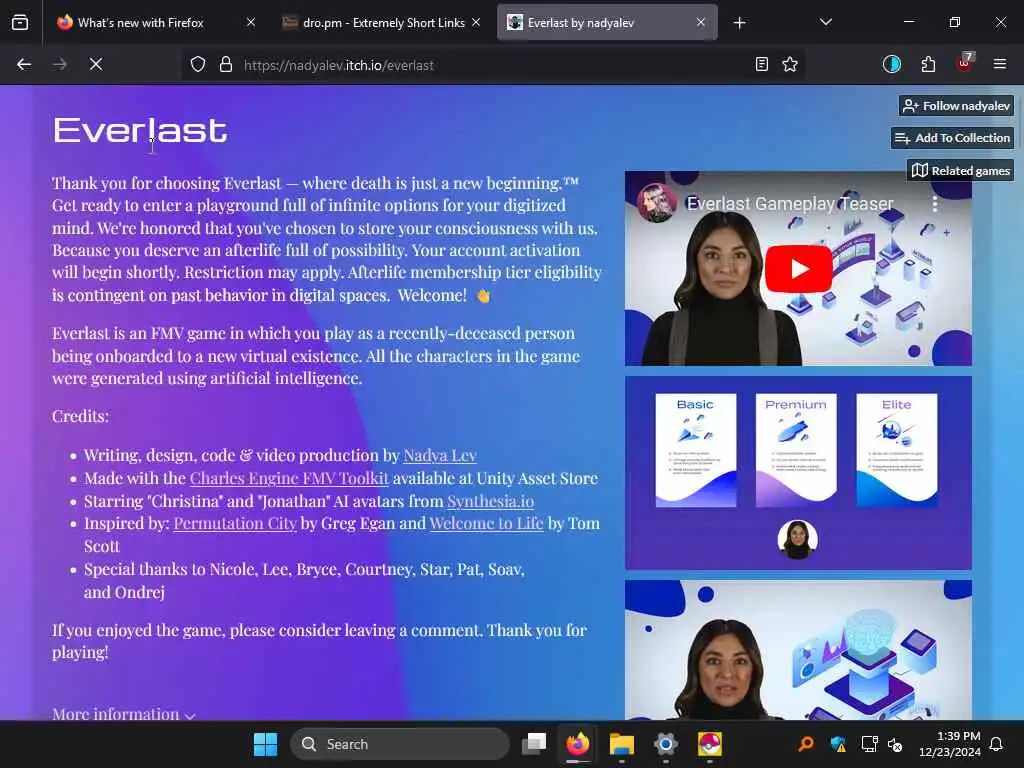The image size is (1024, 768).
Task: Close the dro.pm tab
Action: click(476, 23)
